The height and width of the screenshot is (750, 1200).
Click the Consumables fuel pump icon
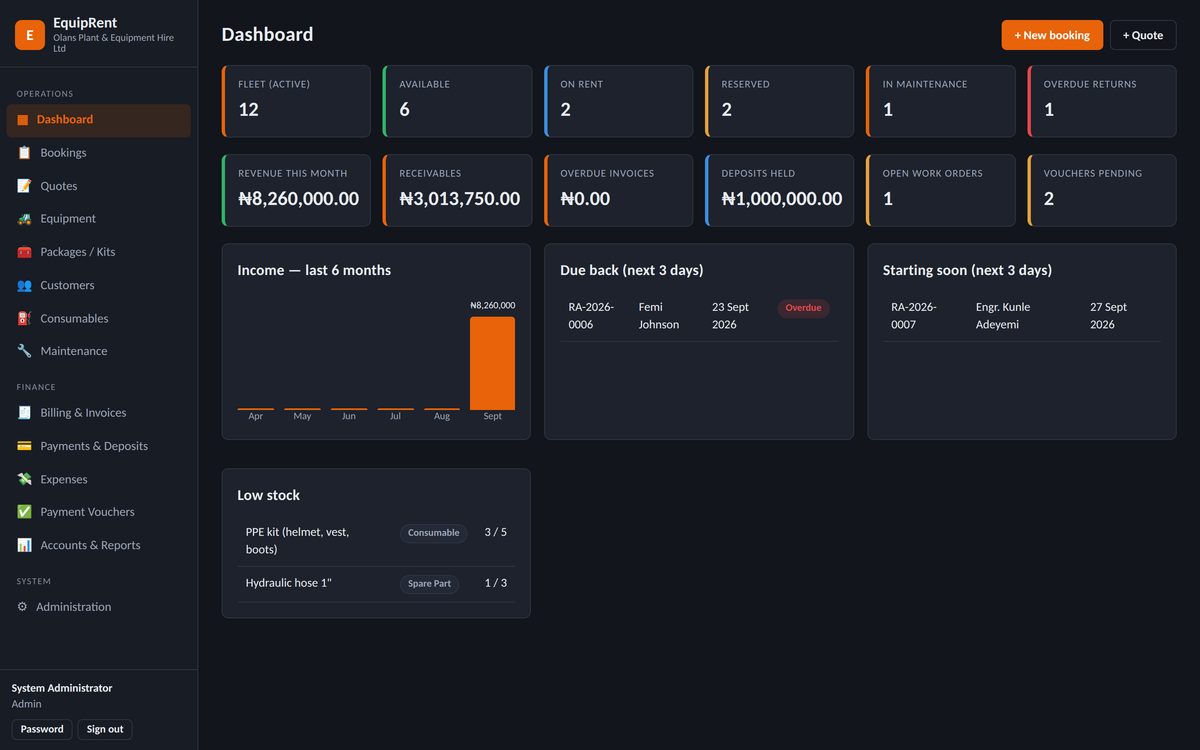(x=24, y=318)
